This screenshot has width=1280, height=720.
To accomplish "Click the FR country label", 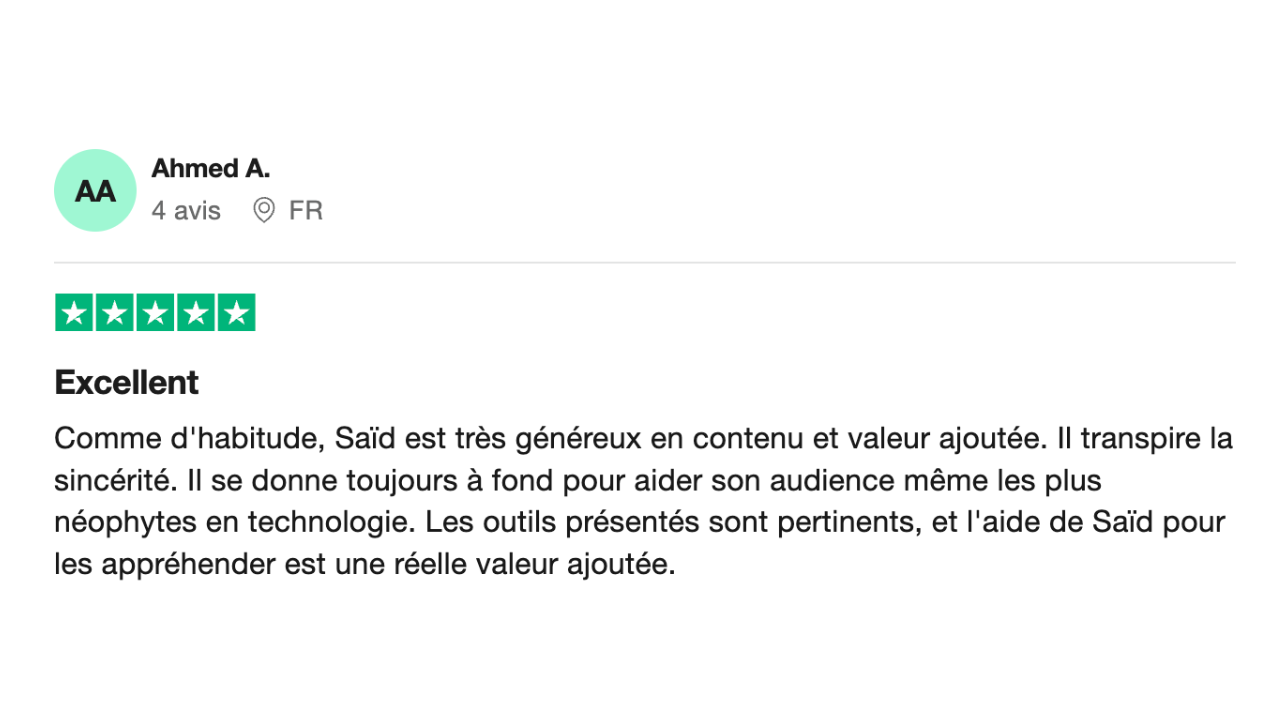I will (x=305, y=211).
